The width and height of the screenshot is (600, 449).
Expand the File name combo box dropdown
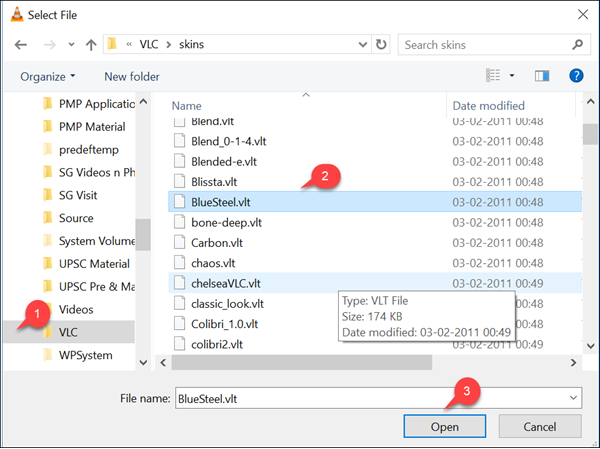coord(572,398)
